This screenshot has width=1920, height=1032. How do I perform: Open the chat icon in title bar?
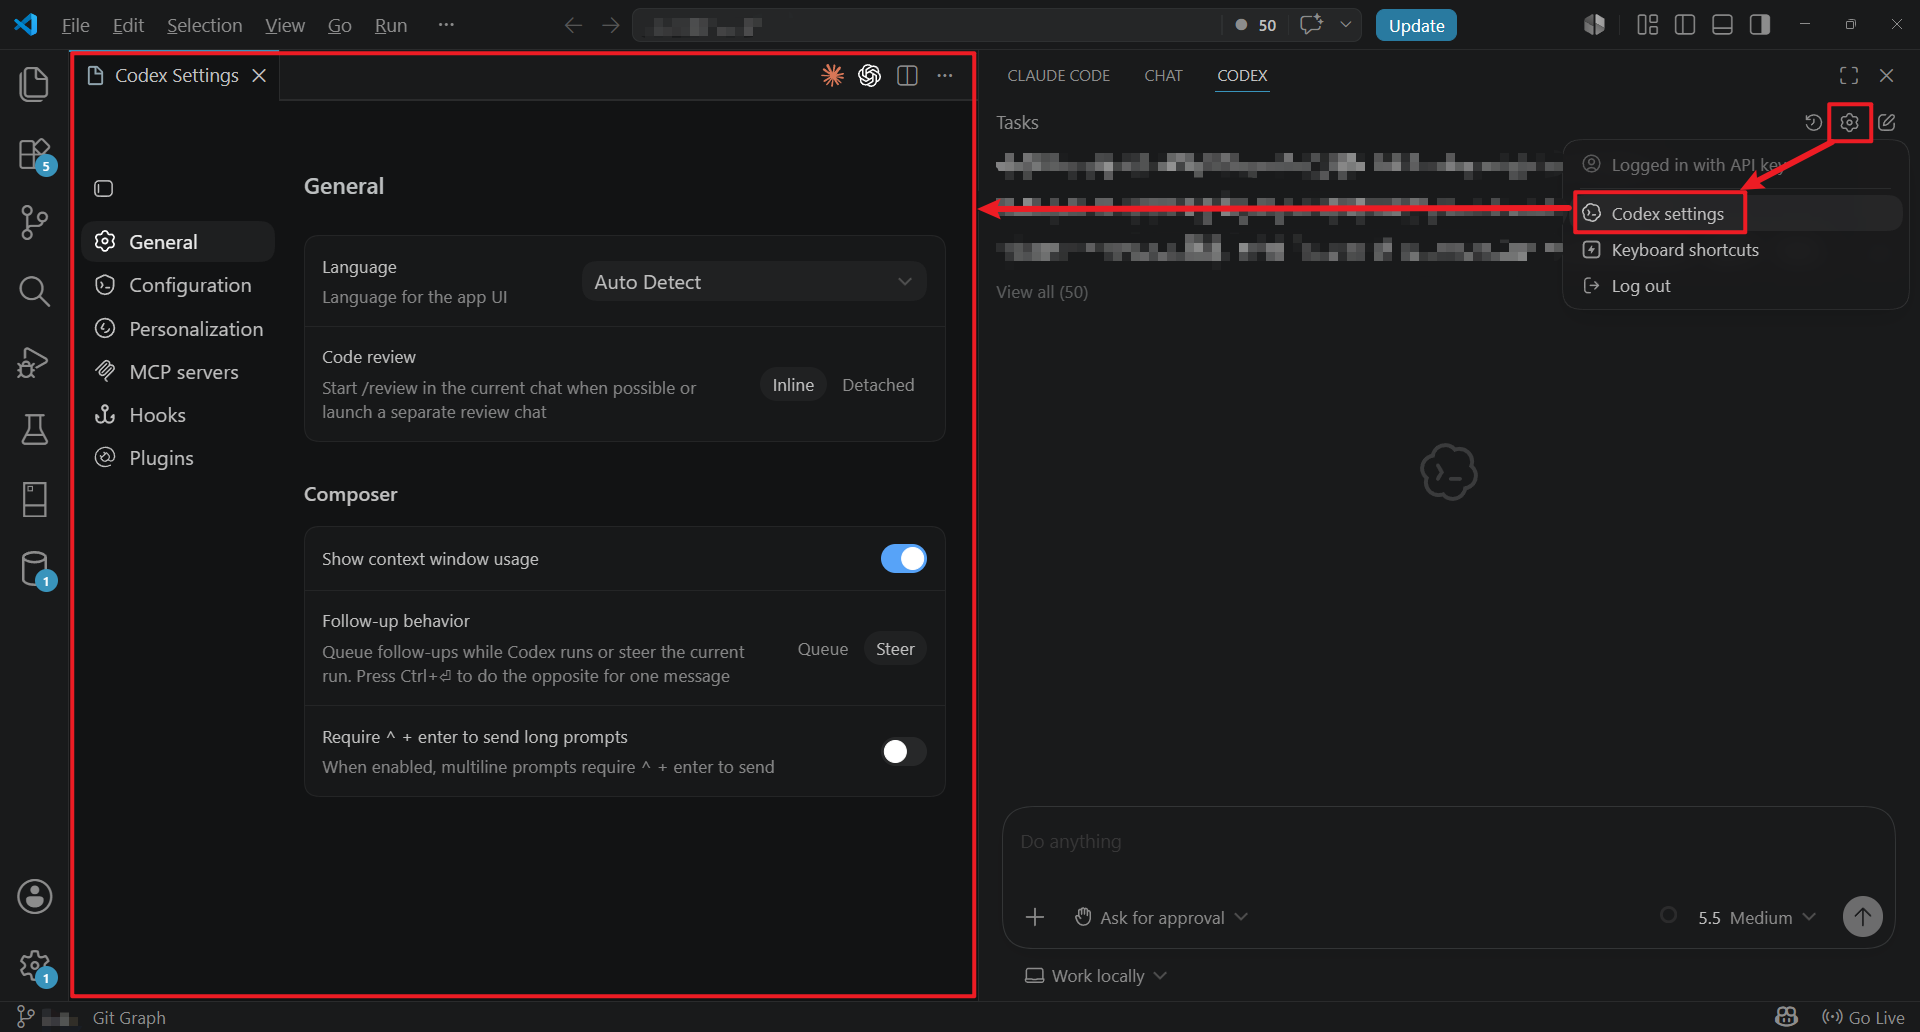click(1311, 25)
